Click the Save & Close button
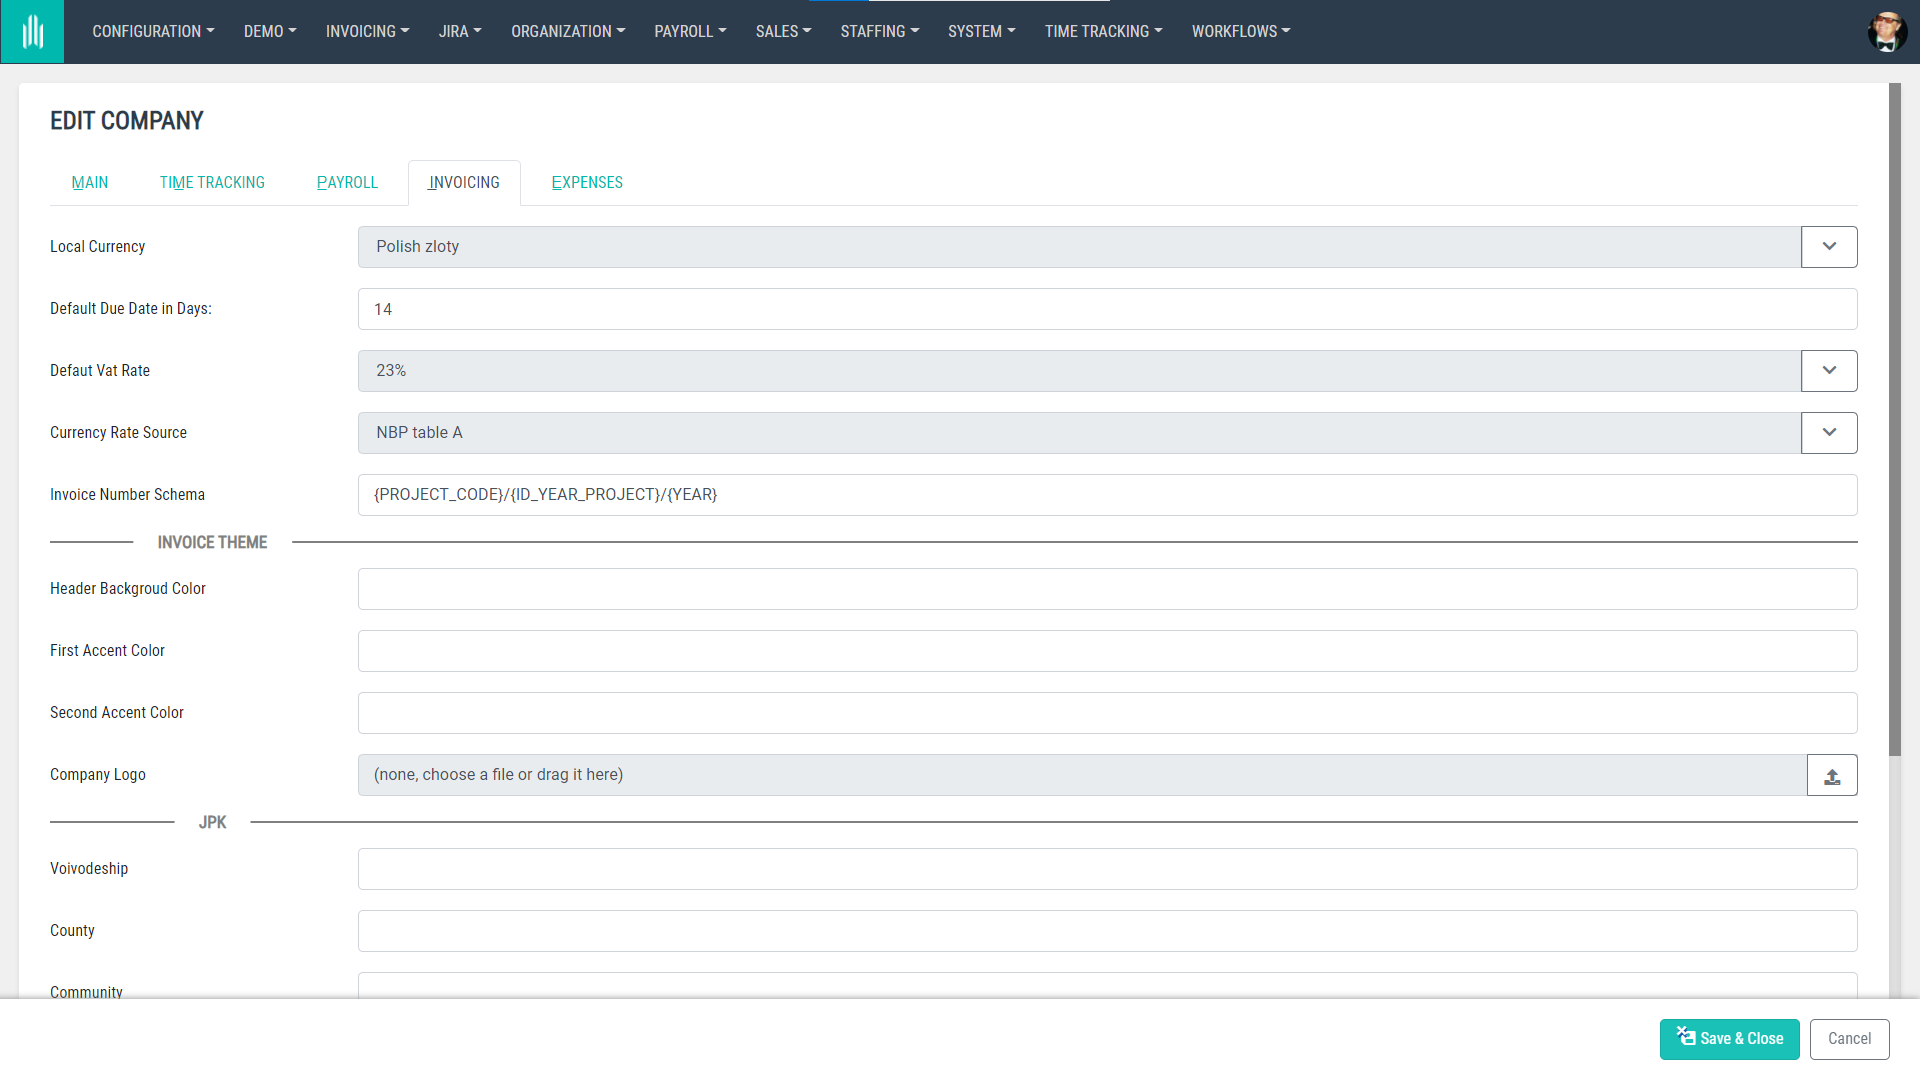This screenshot has height=1080, width=1920. [1729, 1039]
